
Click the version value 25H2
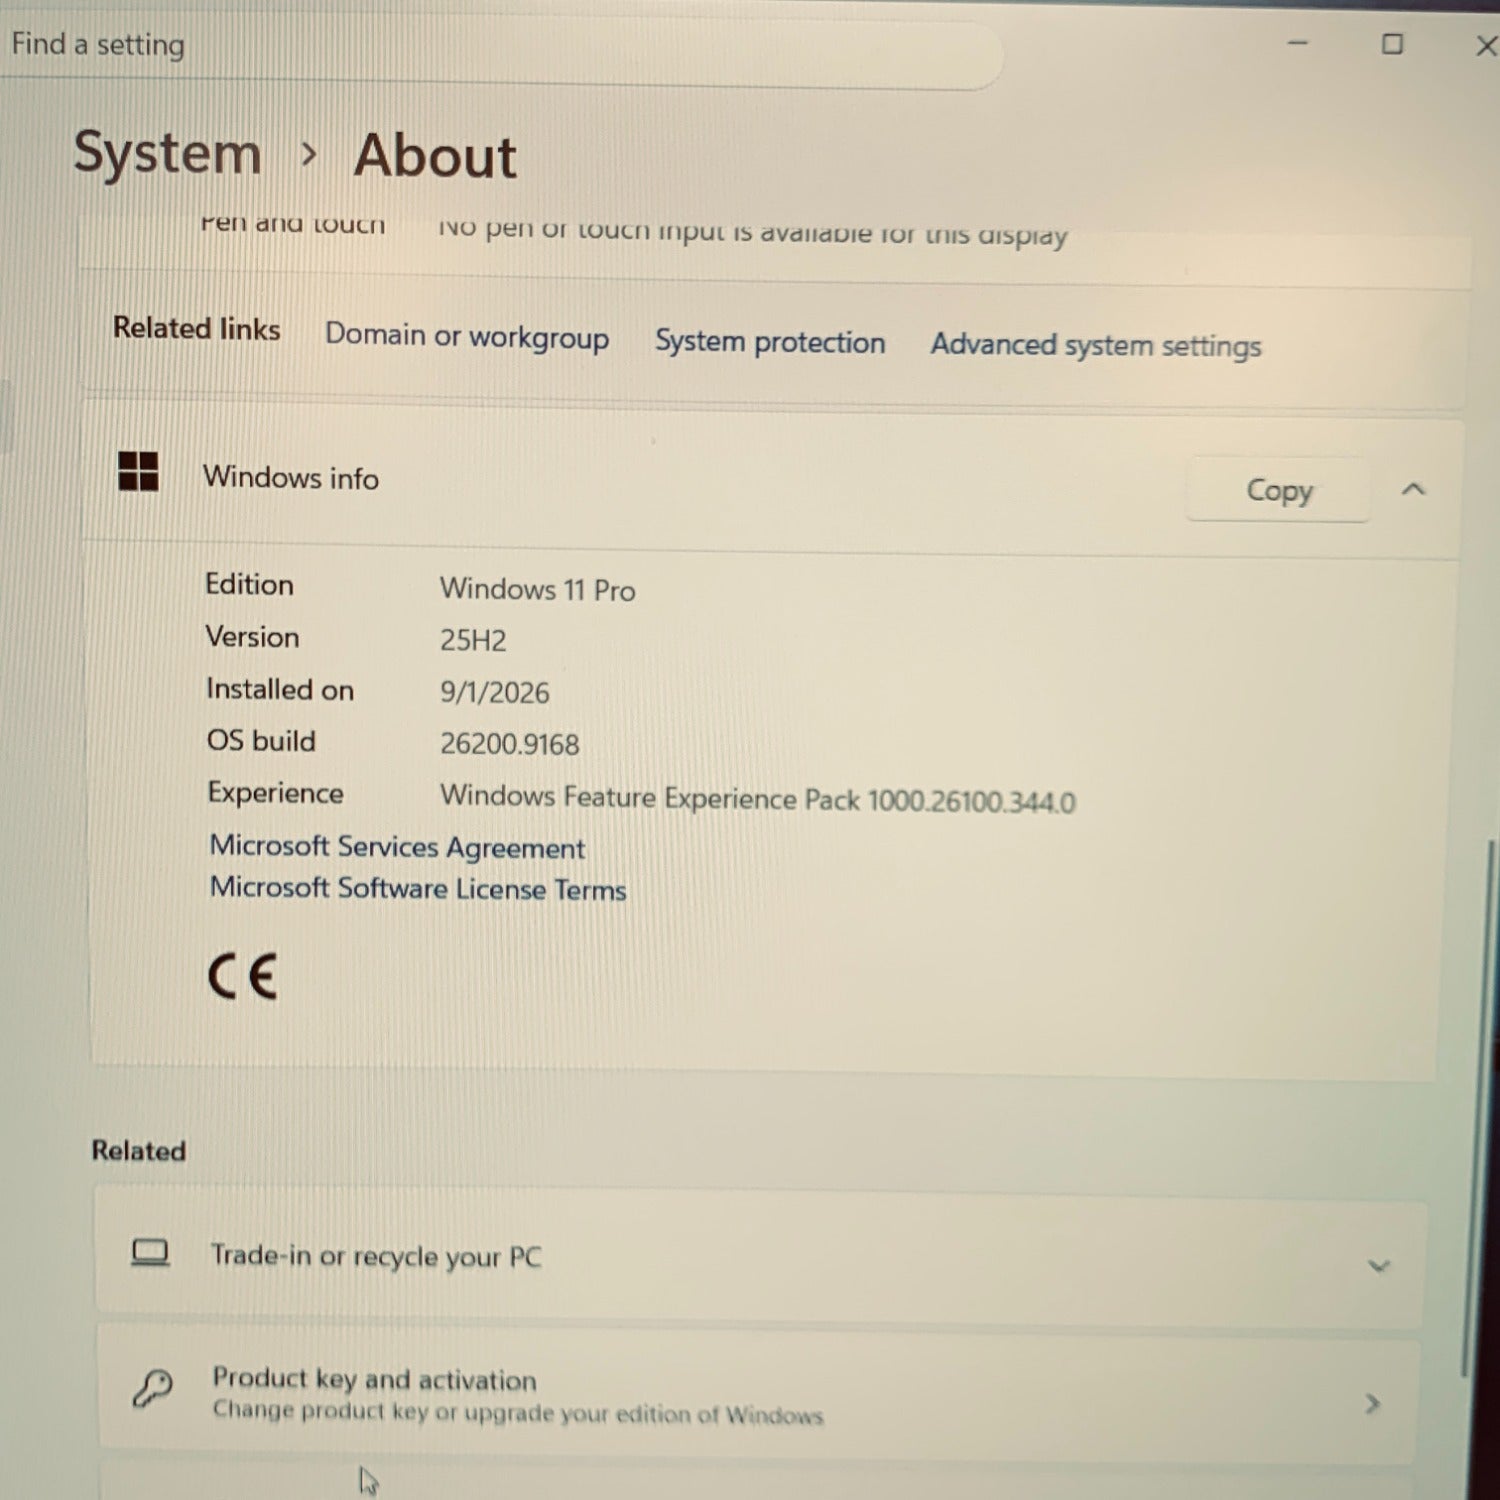tap(473, 640)
